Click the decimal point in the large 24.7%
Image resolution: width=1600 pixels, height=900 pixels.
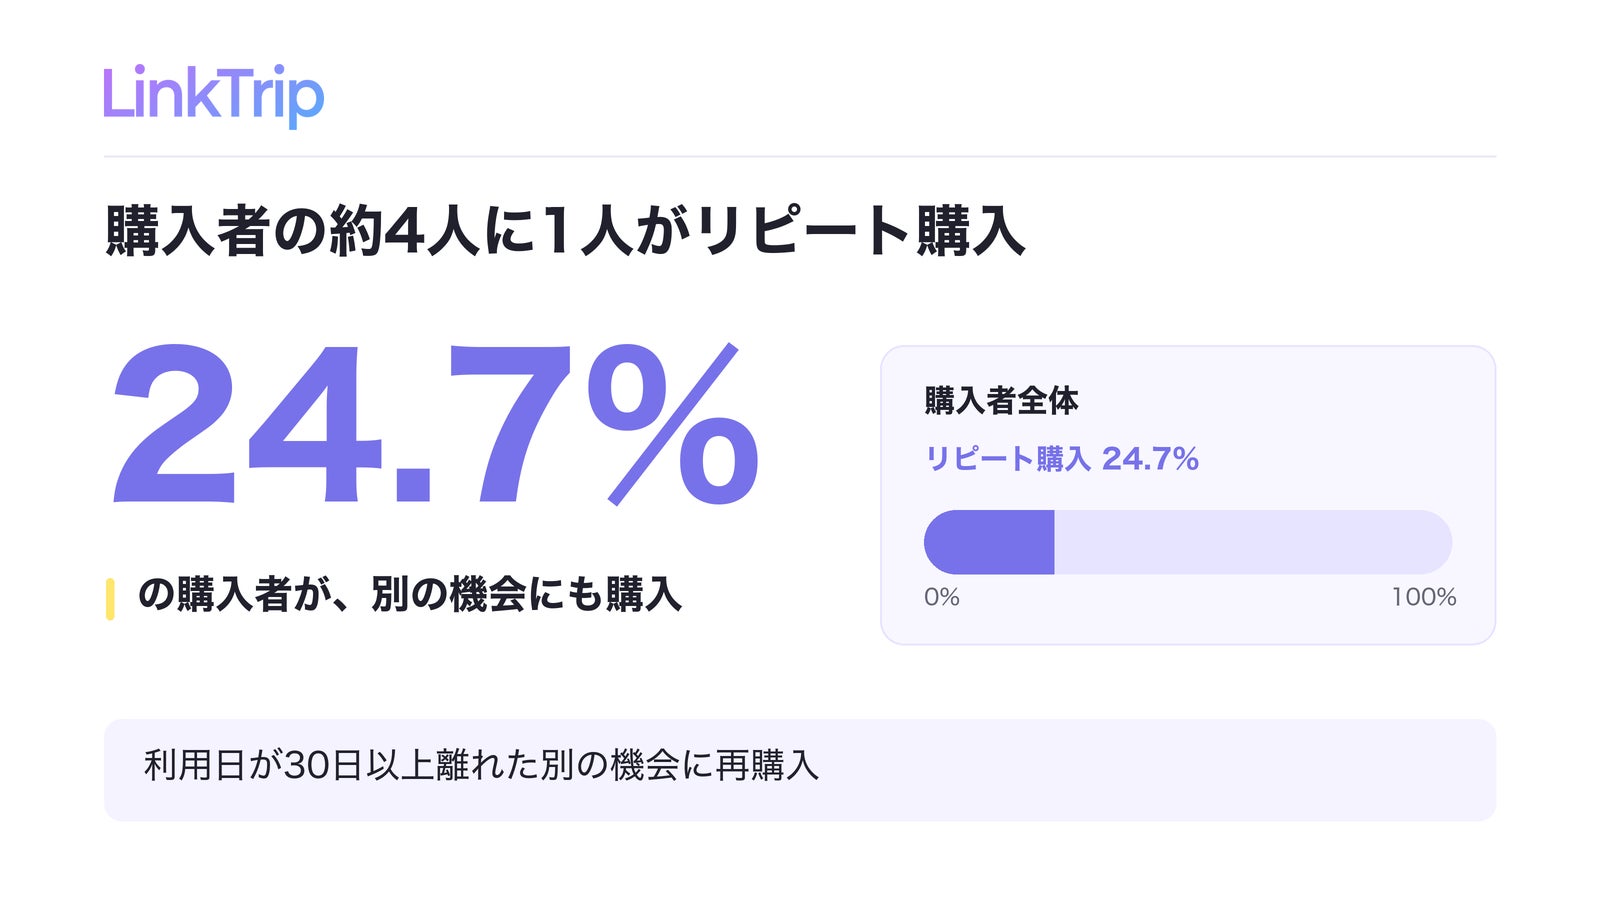[413, 484]
